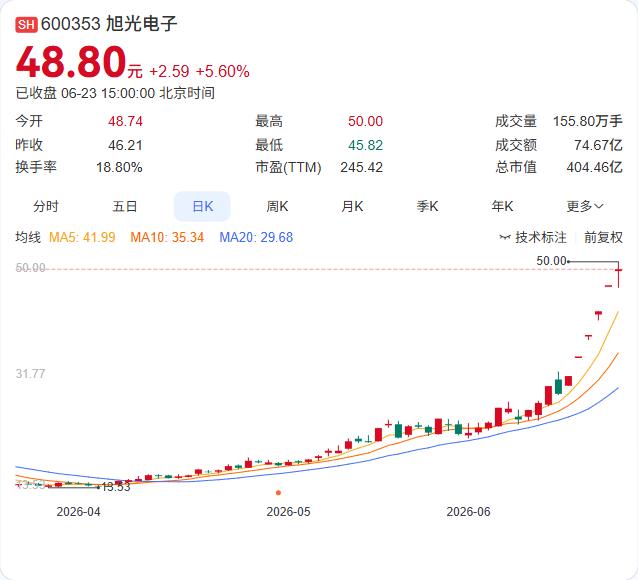Open the 年K yearly chart tab
The image size is (638, 580).
coord(502,206)
